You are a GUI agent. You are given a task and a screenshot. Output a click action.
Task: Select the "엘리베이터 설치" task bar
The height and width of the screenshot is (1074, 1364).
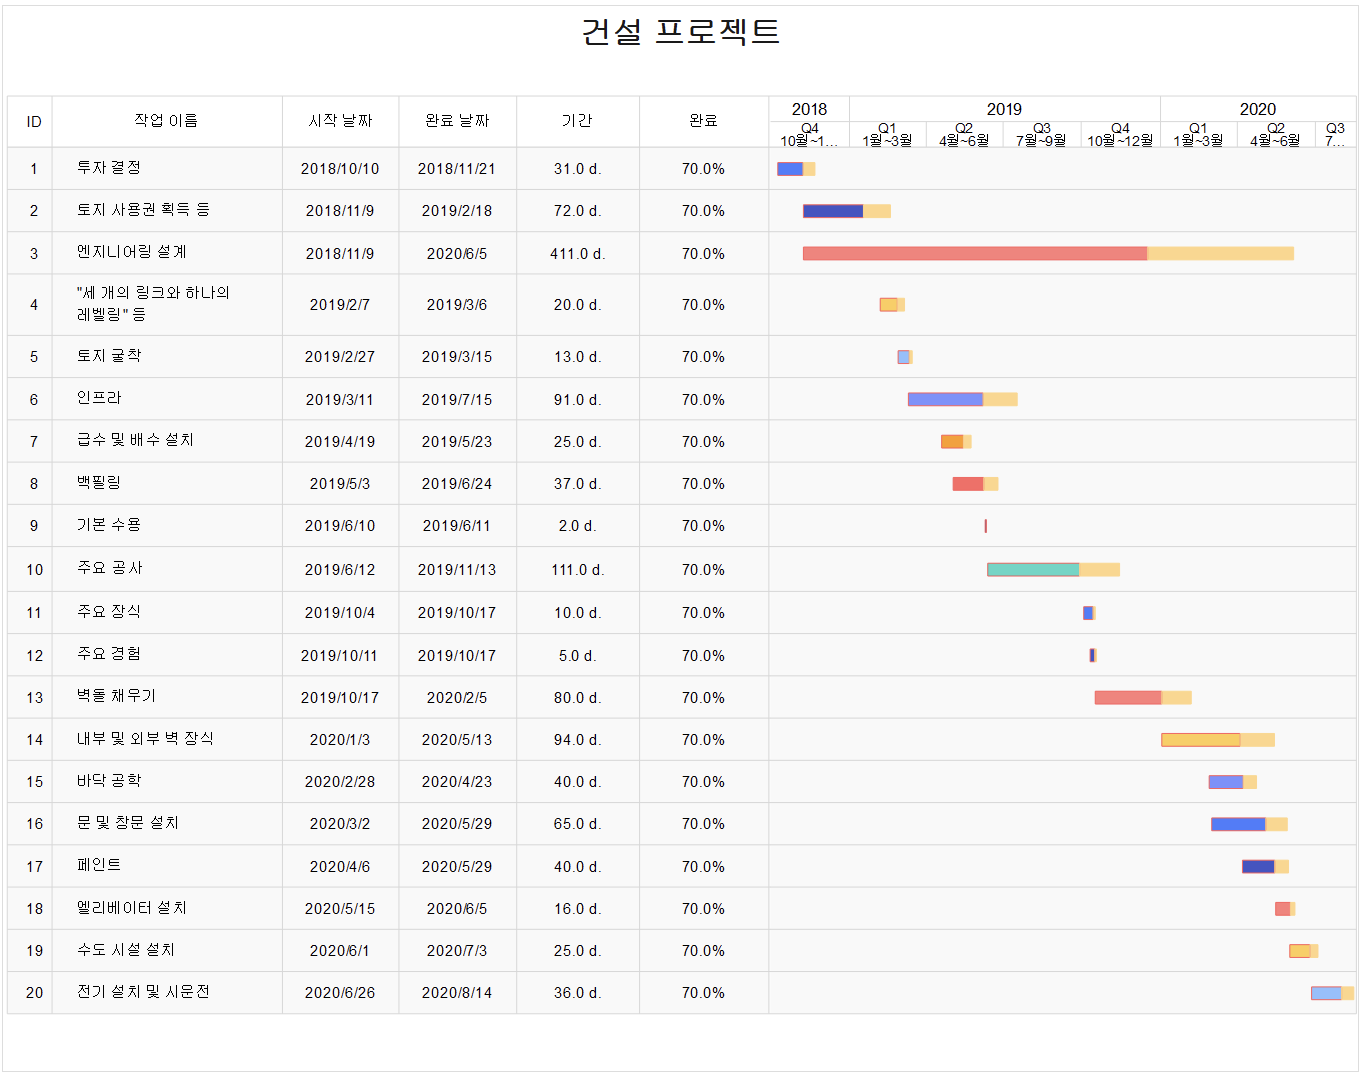[x=1281, y=908]
